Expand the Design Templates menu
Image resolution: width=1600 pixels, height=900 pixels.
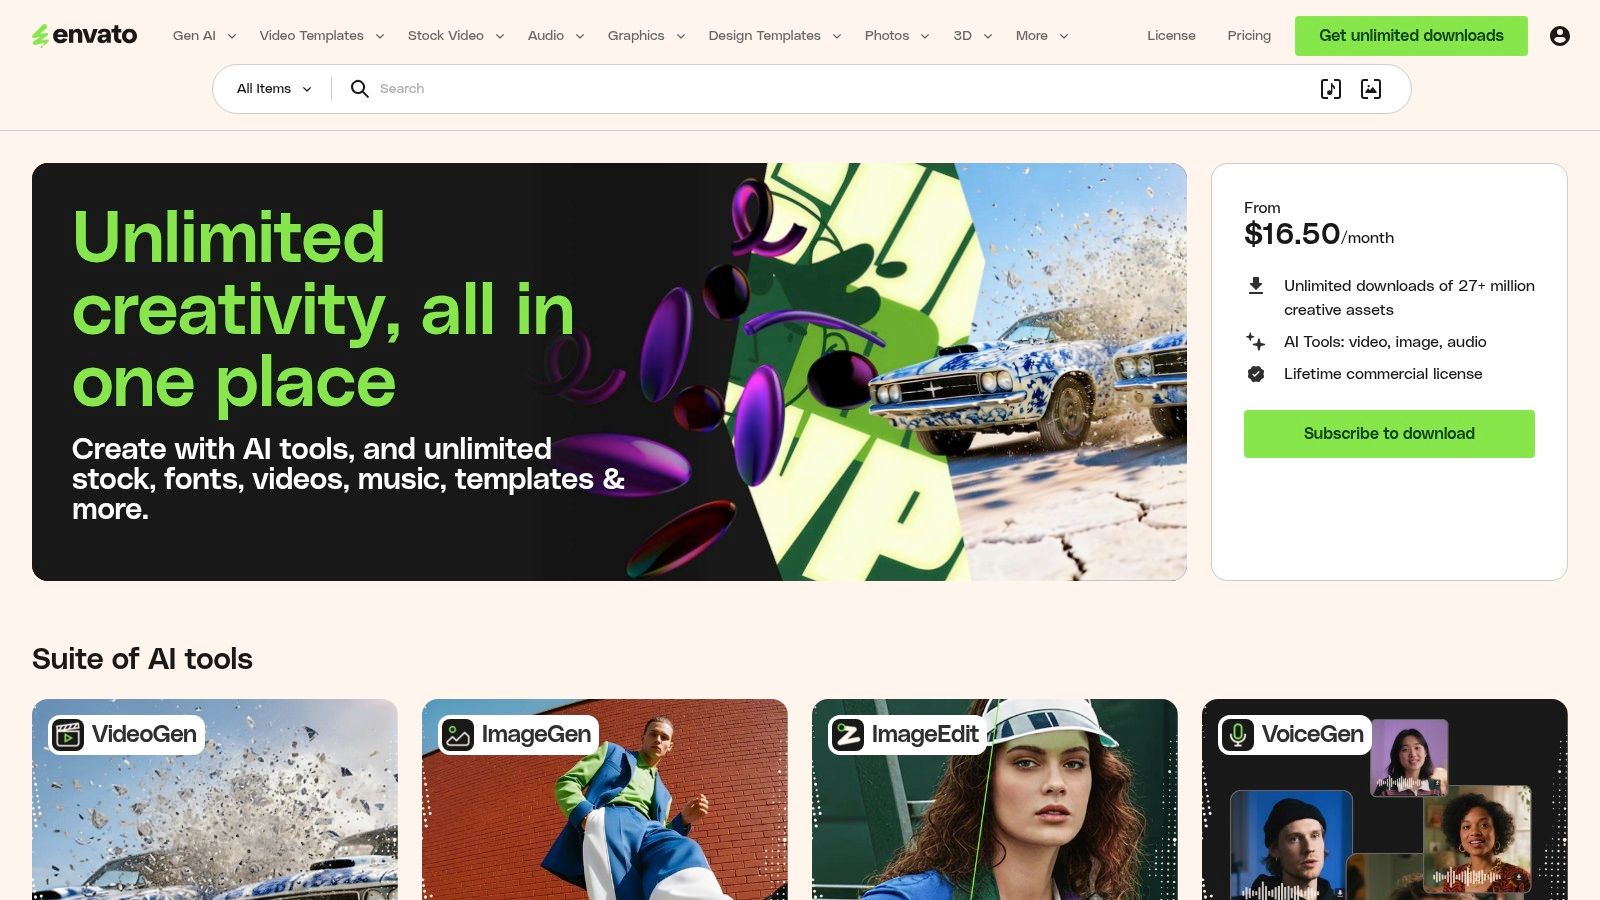(x=775, y=35)
